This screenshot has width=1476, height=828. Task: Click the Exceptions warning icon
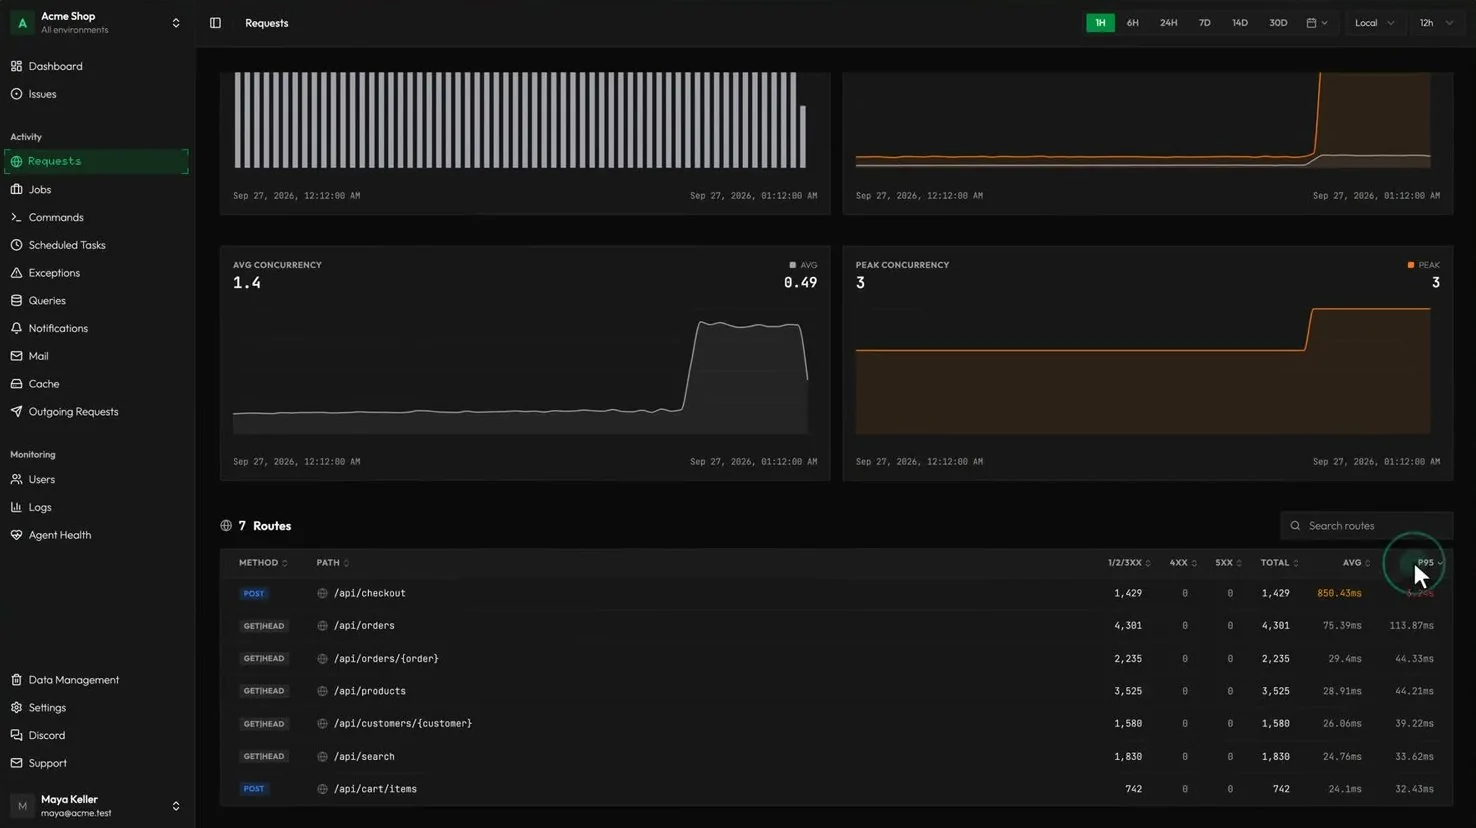[x=16, y=273]
